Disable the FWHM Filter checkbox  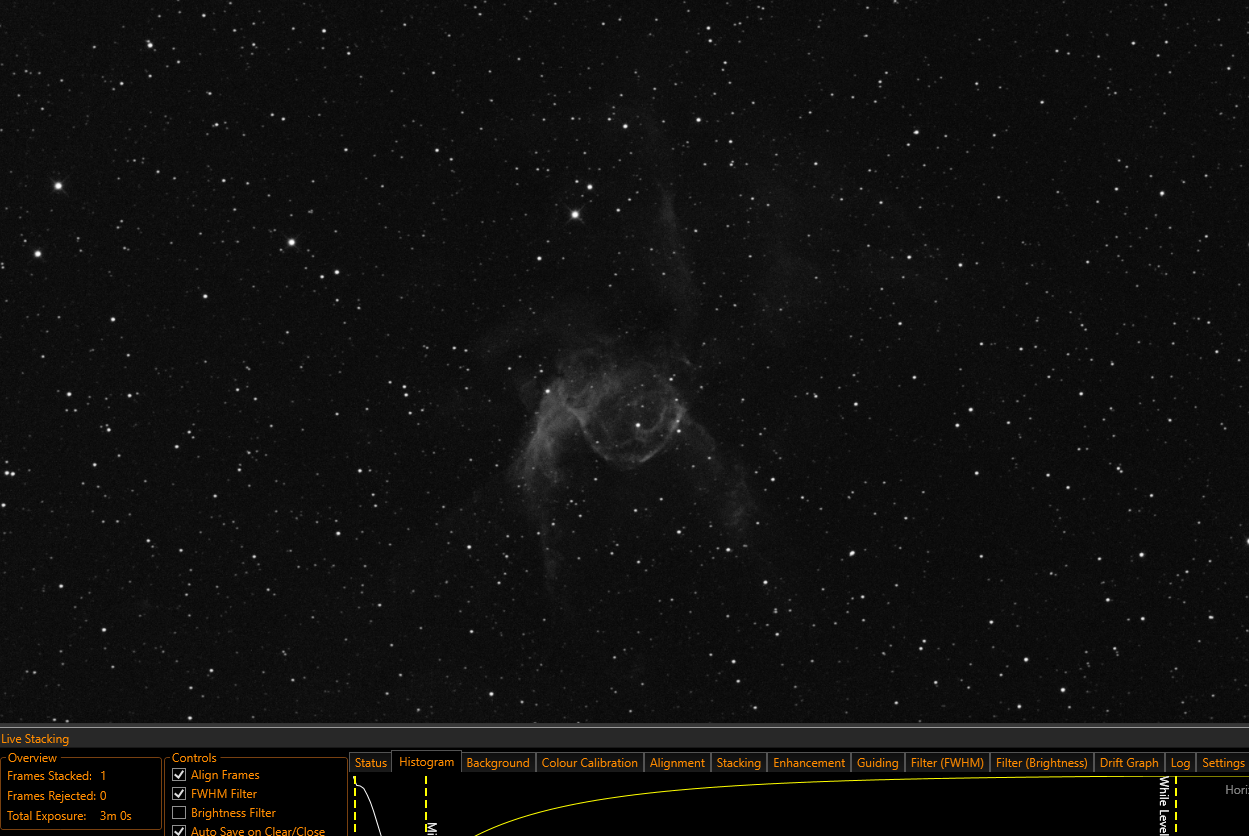180,794
